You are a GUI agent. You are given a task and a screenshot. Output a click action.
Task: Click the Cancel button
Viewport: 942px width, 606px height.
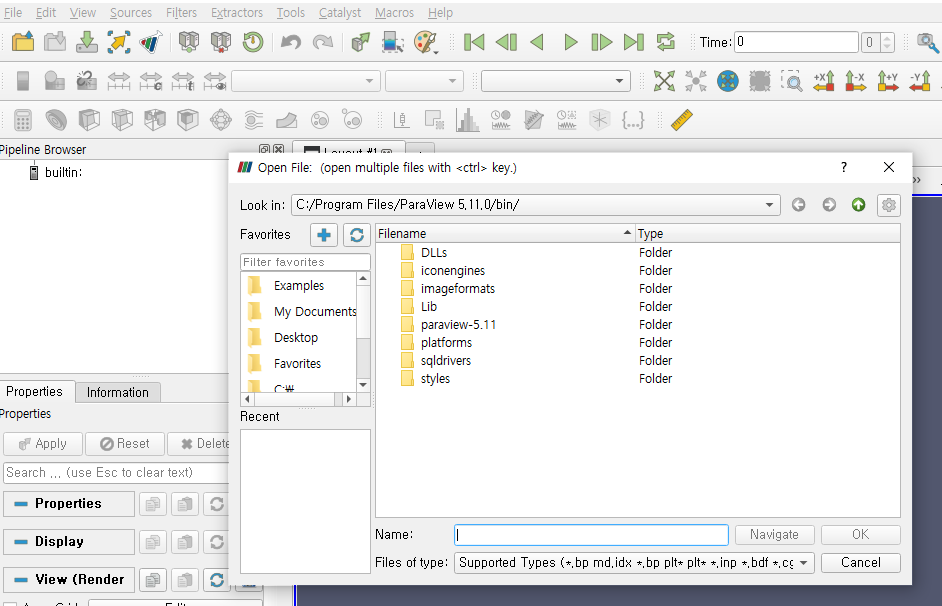pos(860,563)
